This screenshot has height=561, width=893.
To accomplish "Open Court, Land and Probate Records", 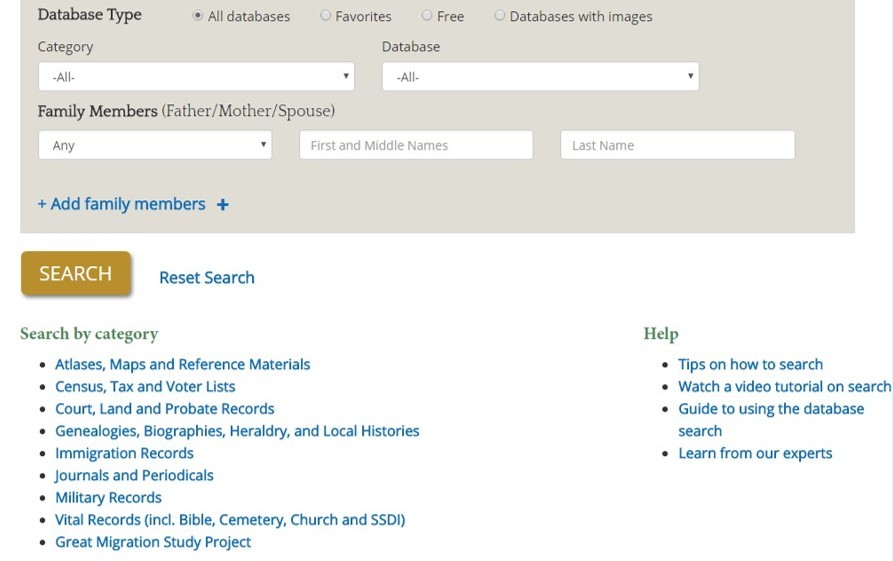I will coord(165,408).
